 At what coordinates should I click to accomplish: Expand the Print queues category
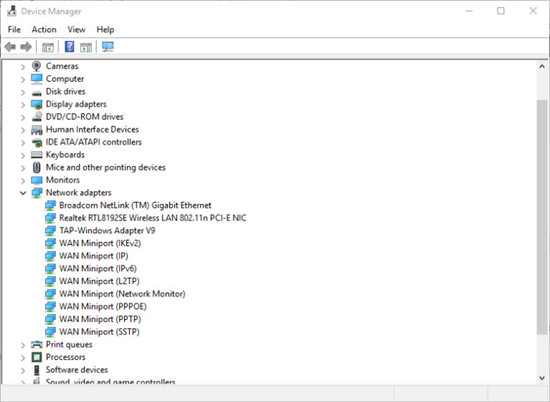point(23,345)
